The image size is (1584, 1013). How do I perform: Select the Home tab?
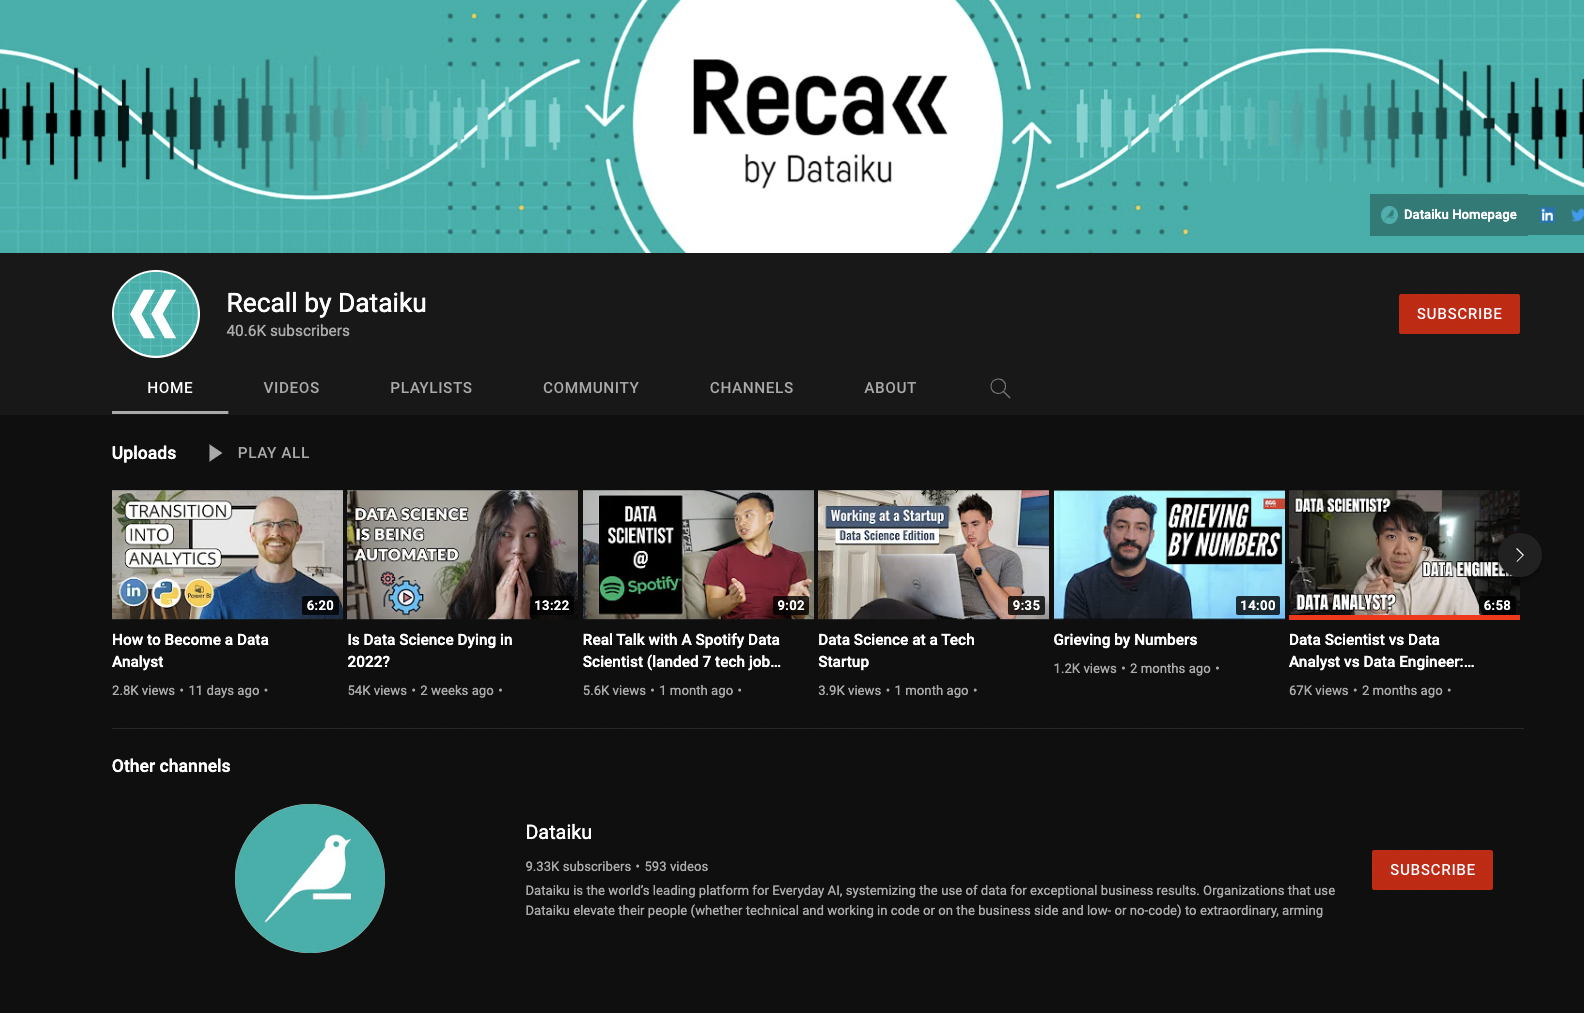[x=170, y=388]
